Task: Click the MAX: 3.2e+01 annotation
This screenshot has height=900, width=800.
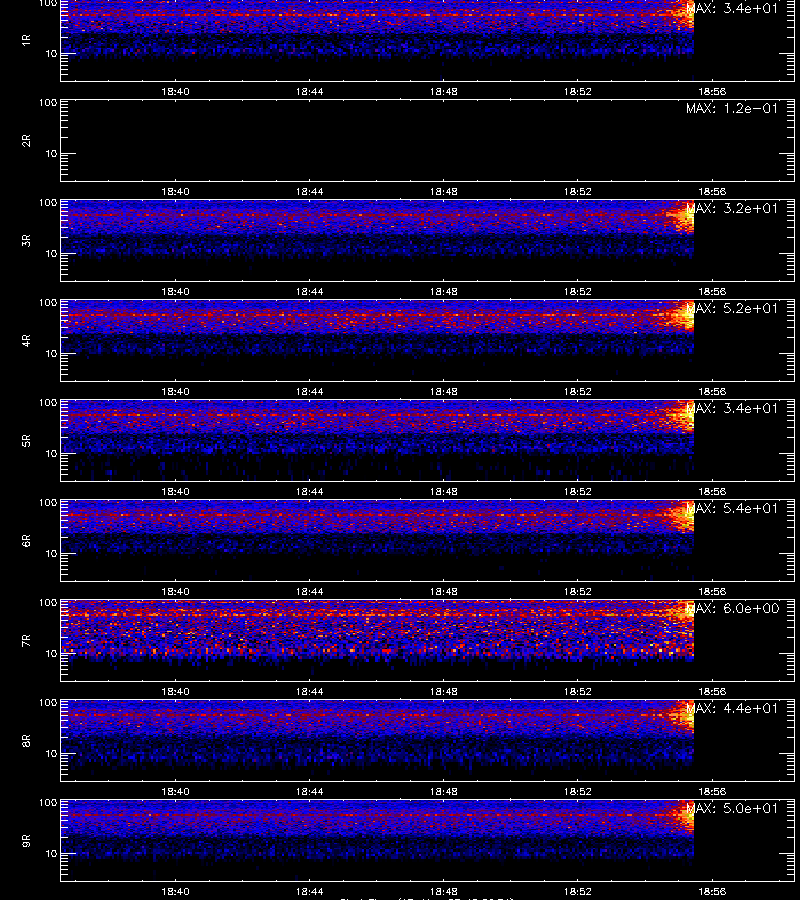Action: pos(732,208)
